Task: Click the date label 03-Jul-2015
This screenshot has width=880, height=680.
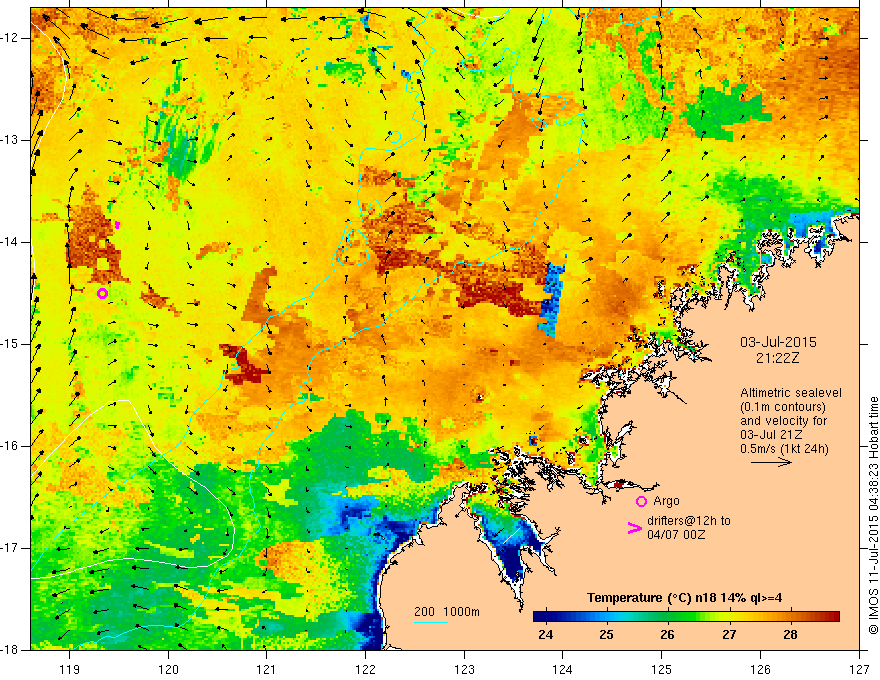Action: (778, 342)
